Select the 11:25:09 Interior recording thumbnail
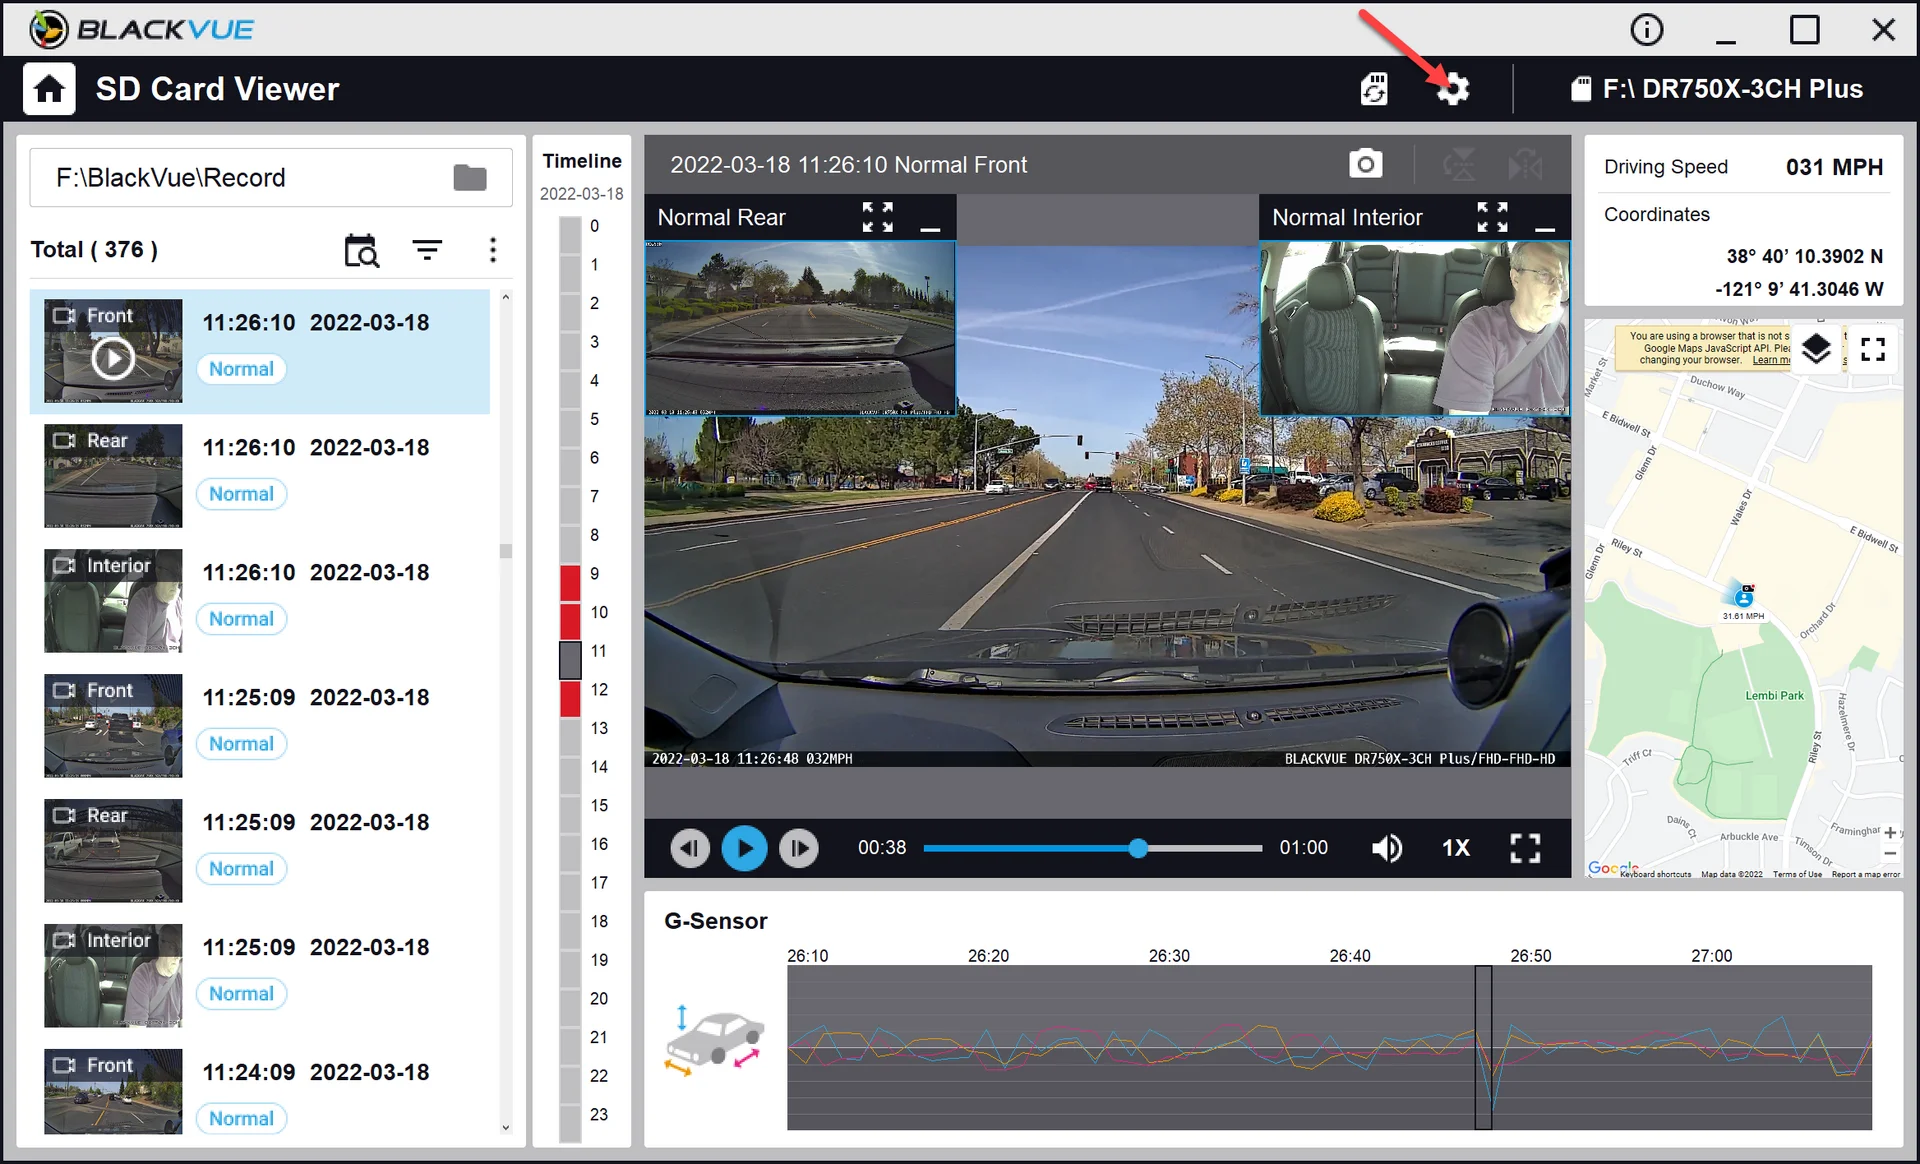Viewport: 1920px width, 1164px height. (113, 976)
